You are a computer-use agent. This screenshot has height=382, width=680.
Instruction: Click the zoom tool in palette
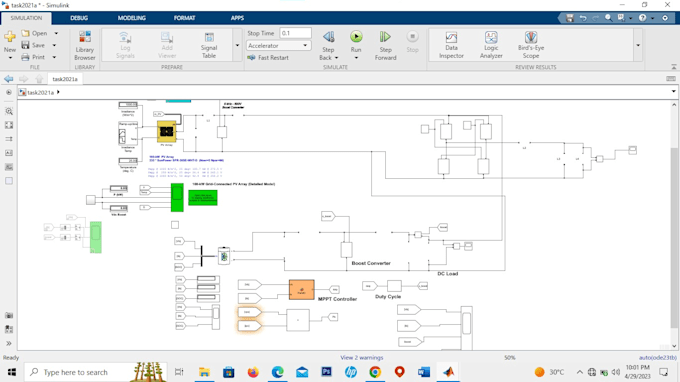click(9, 111)
